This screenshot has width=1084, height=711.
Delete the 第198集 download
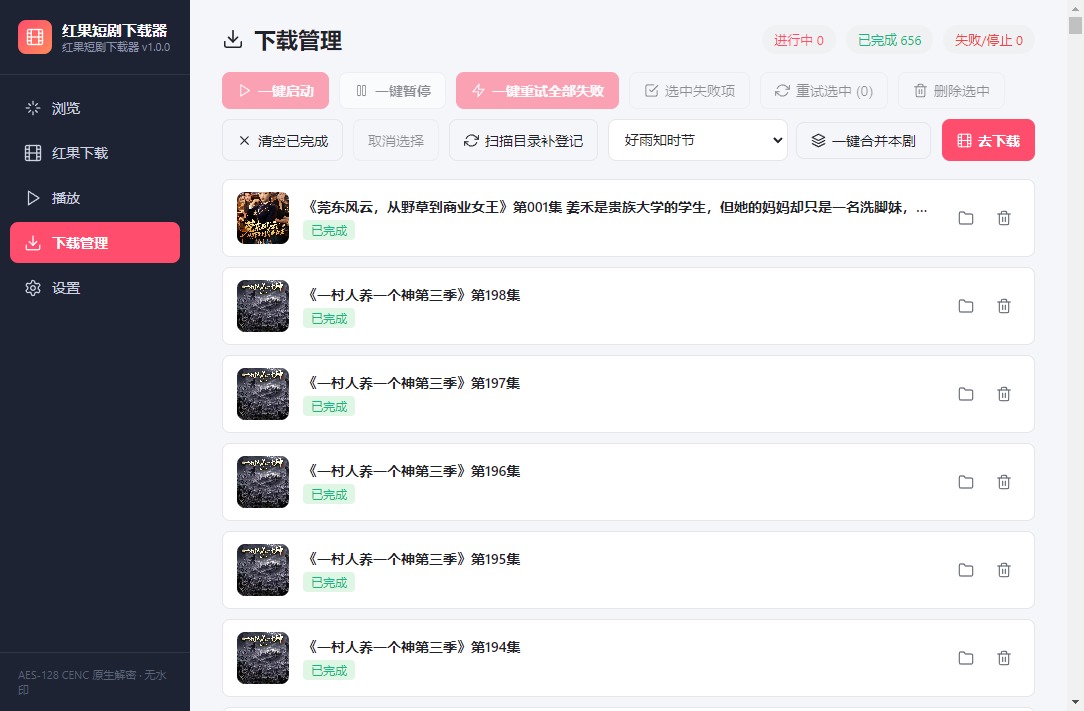coord(1004,306)
